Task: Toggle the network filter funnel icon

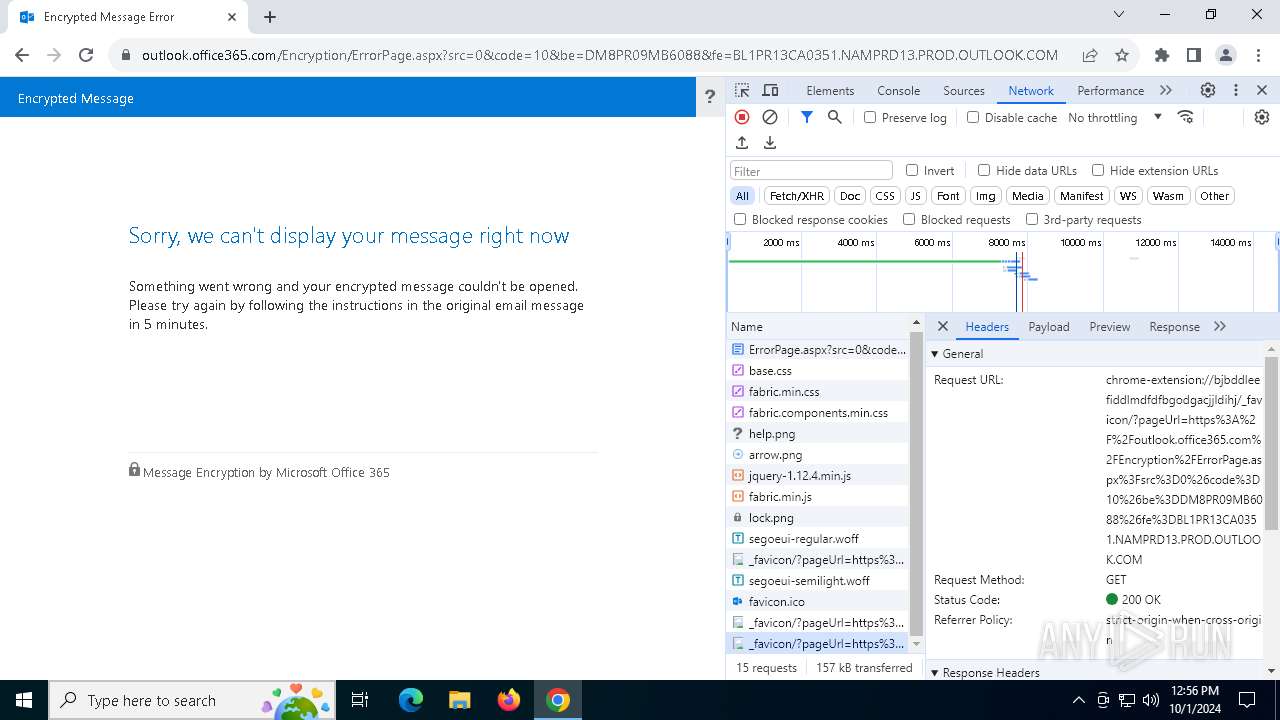Action: (x=807, y=117)
